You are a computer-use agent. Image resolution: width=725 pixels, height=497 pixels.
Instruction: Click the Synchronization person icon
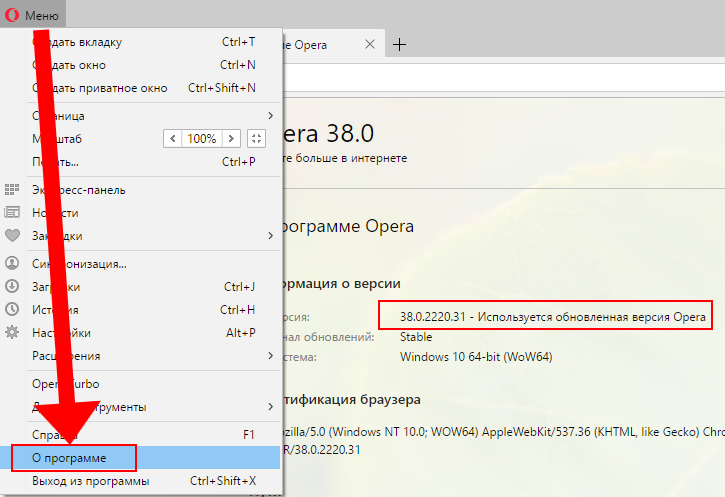13,264
